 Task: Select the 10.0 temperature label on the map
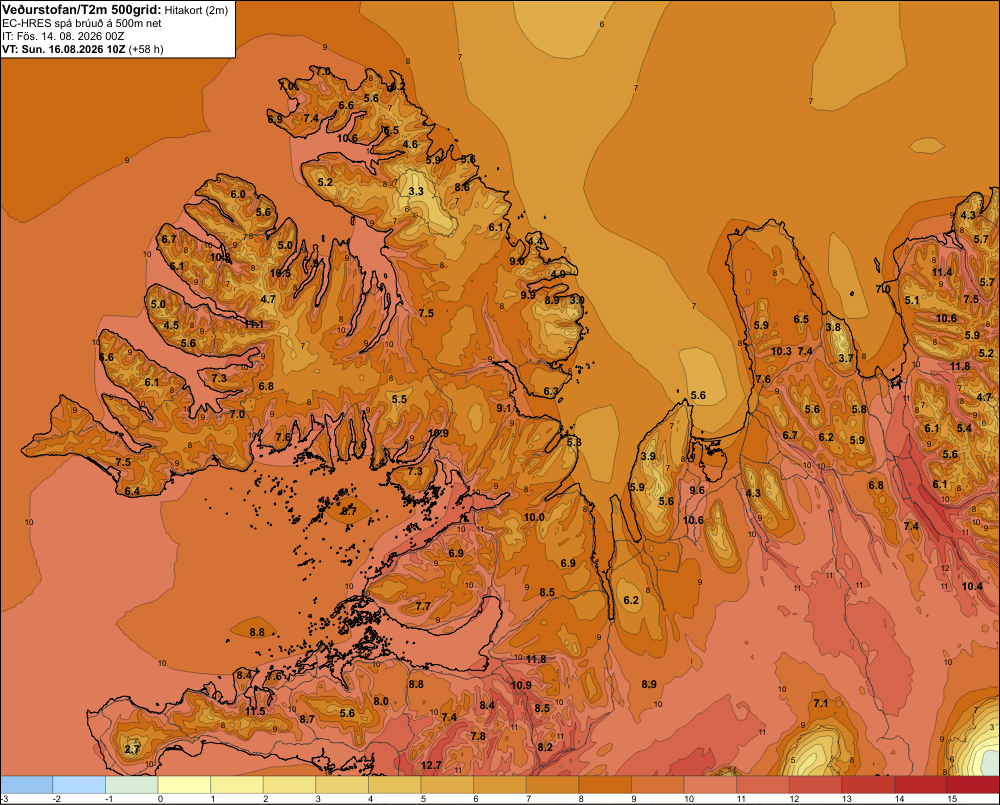(x=534, y=517)
